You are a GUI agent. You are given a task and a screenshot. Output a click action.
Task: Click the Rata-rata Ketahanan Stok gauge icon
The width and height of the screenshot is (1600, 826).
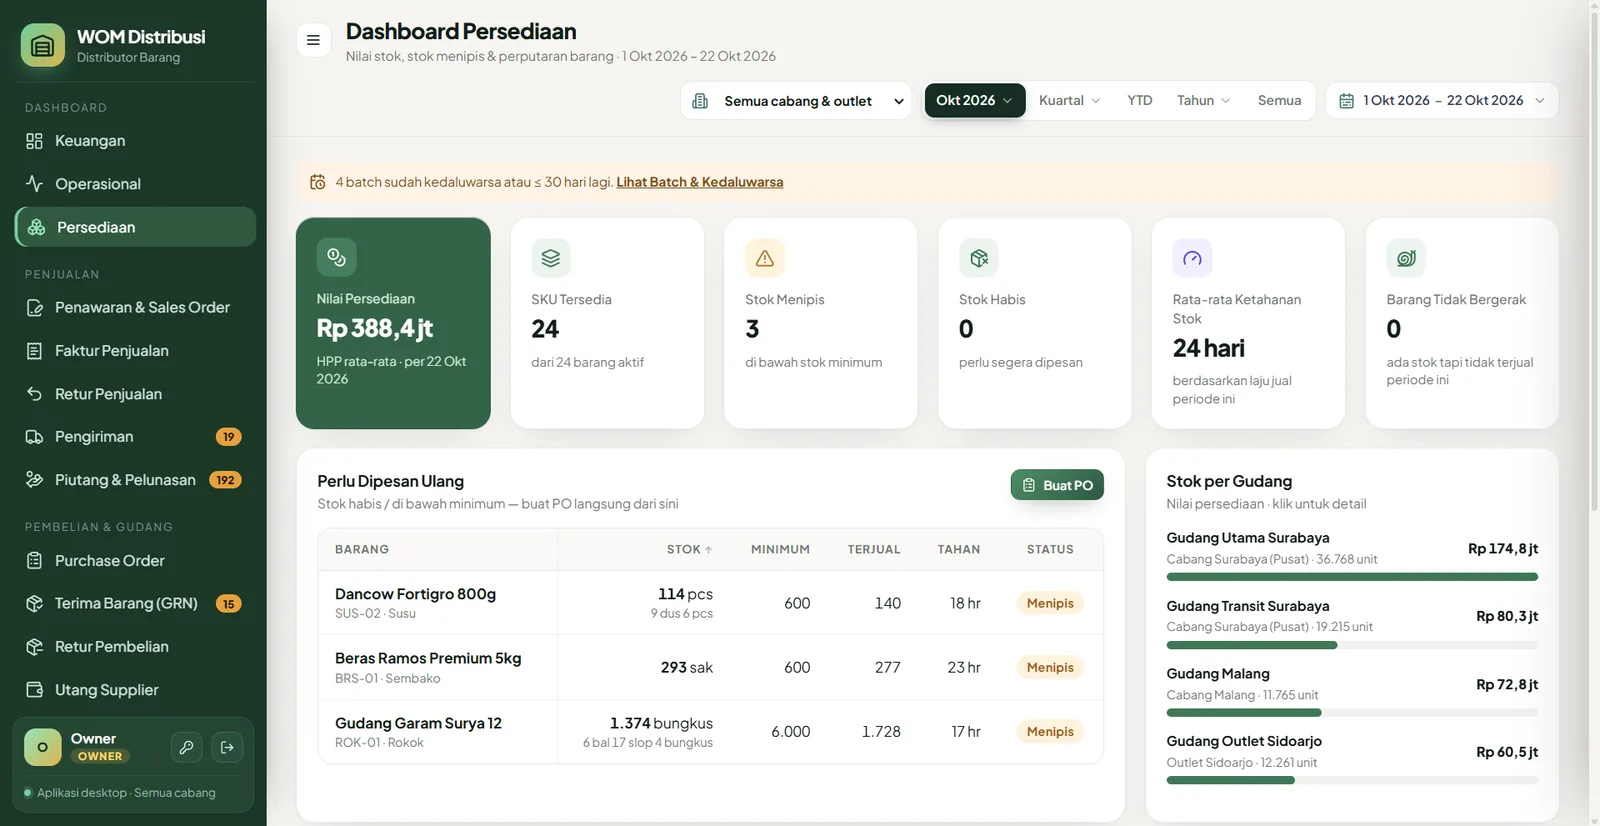pos(1192,258)
